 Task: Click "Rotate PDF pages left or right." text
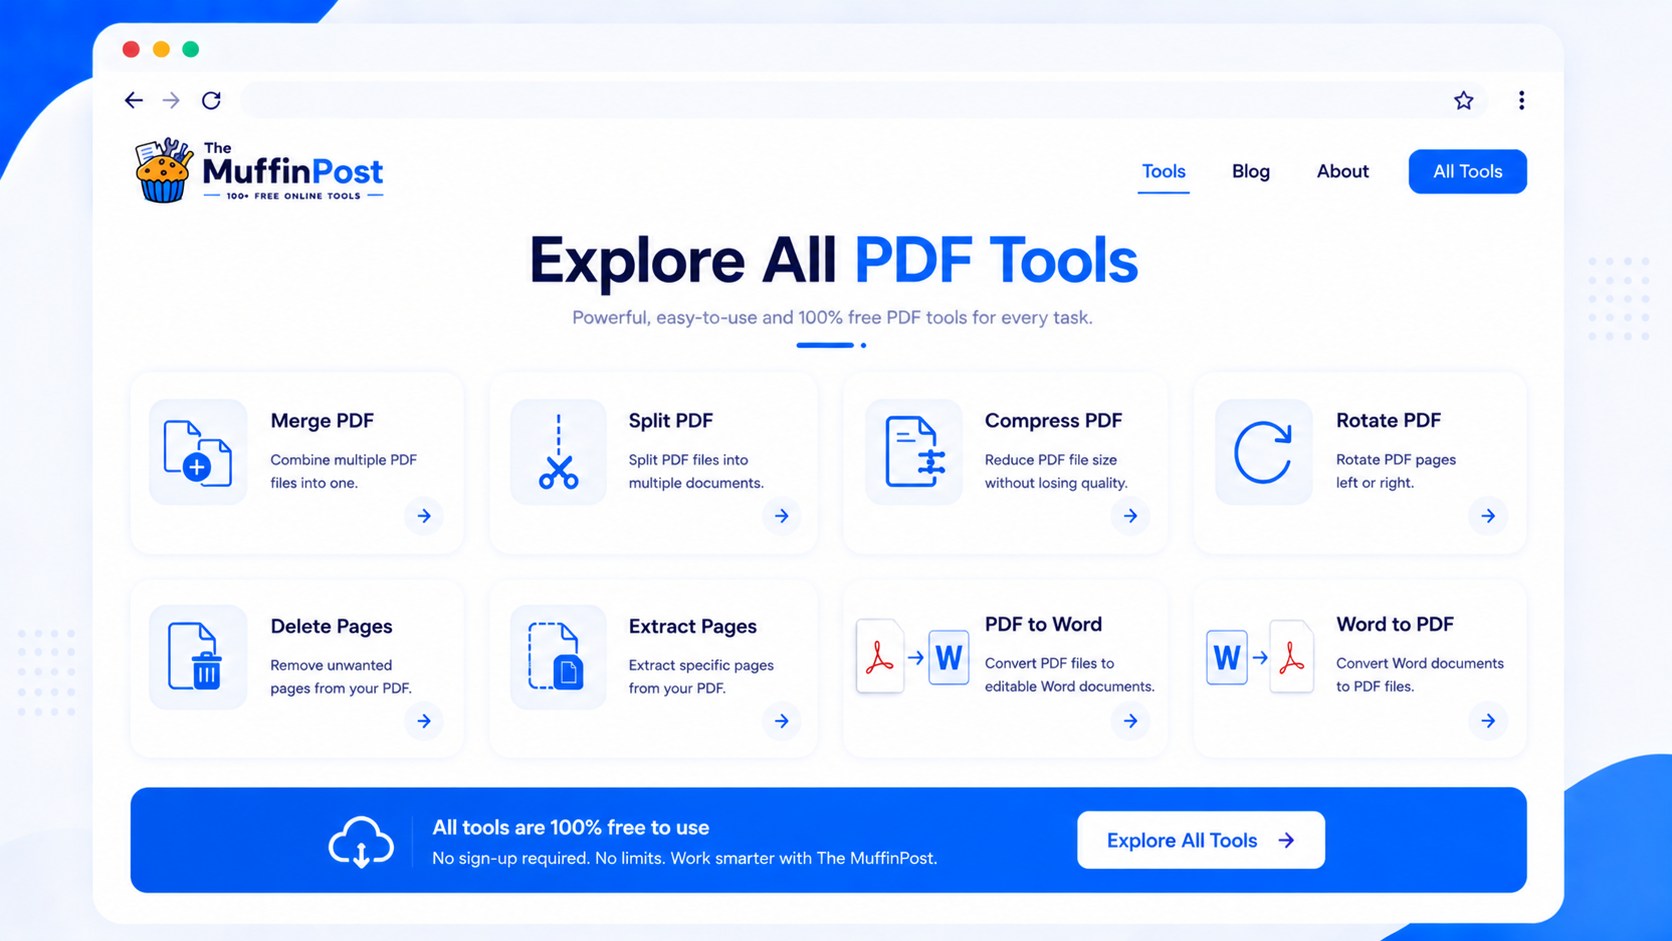coord(1395,471)
